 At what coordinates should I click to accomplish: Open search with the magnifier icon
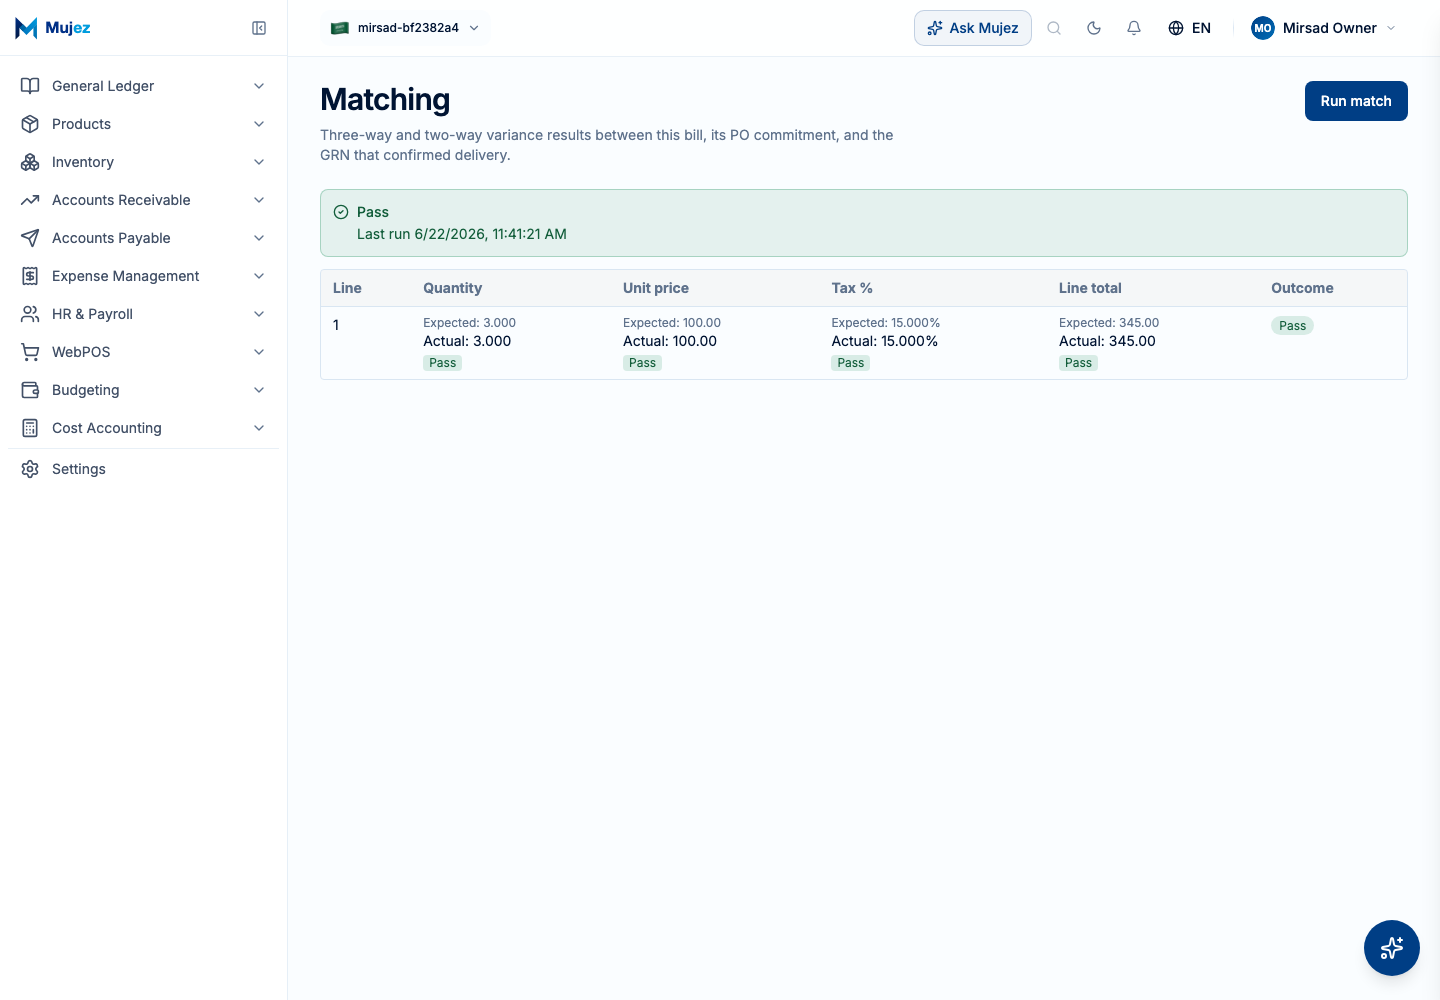pos(1054,28)
